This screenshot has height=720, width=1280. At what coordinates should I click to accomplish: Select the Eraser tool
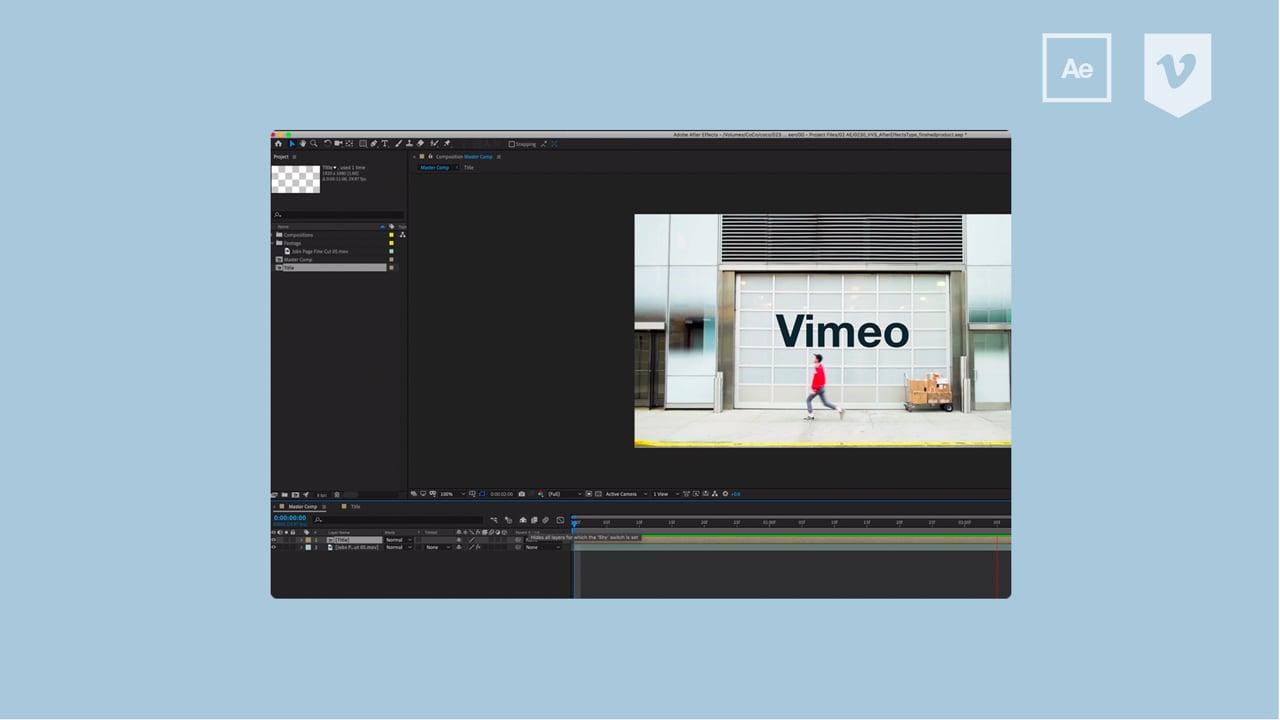click(420, 144)
